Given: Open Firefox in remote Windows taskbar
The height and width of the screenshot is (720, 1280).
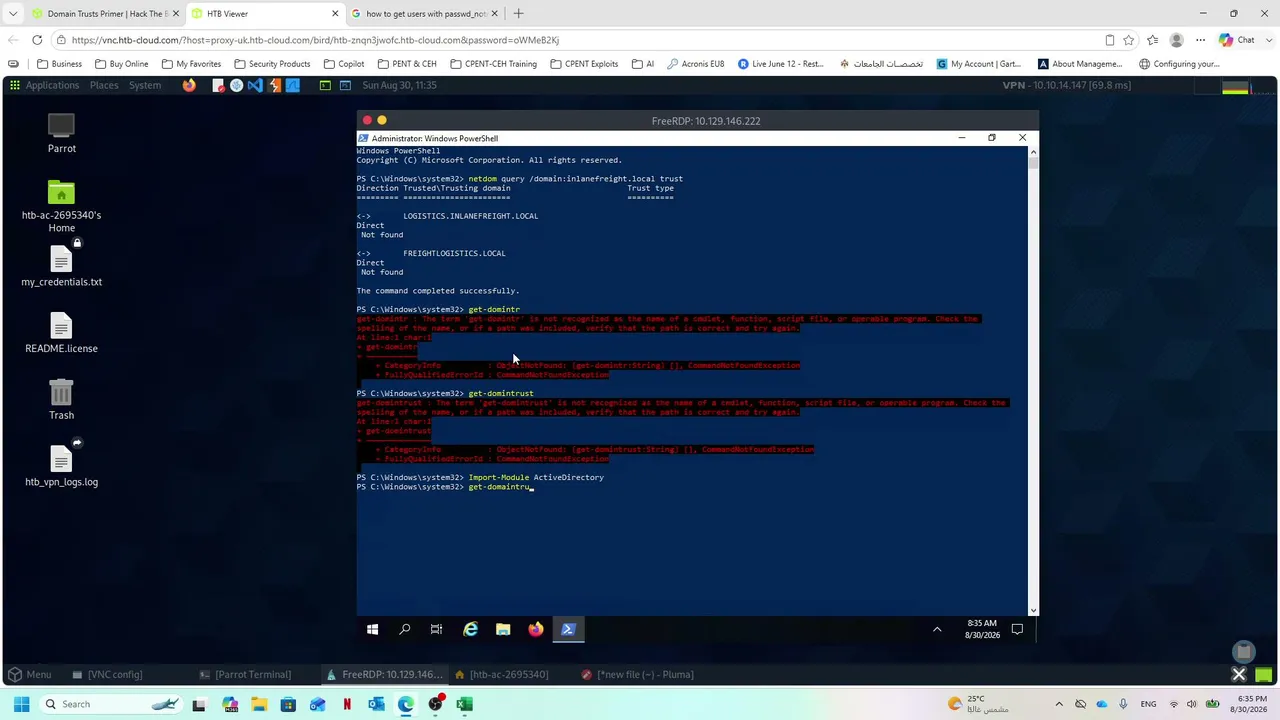Looking at the screenshot, I should [536, 629].
